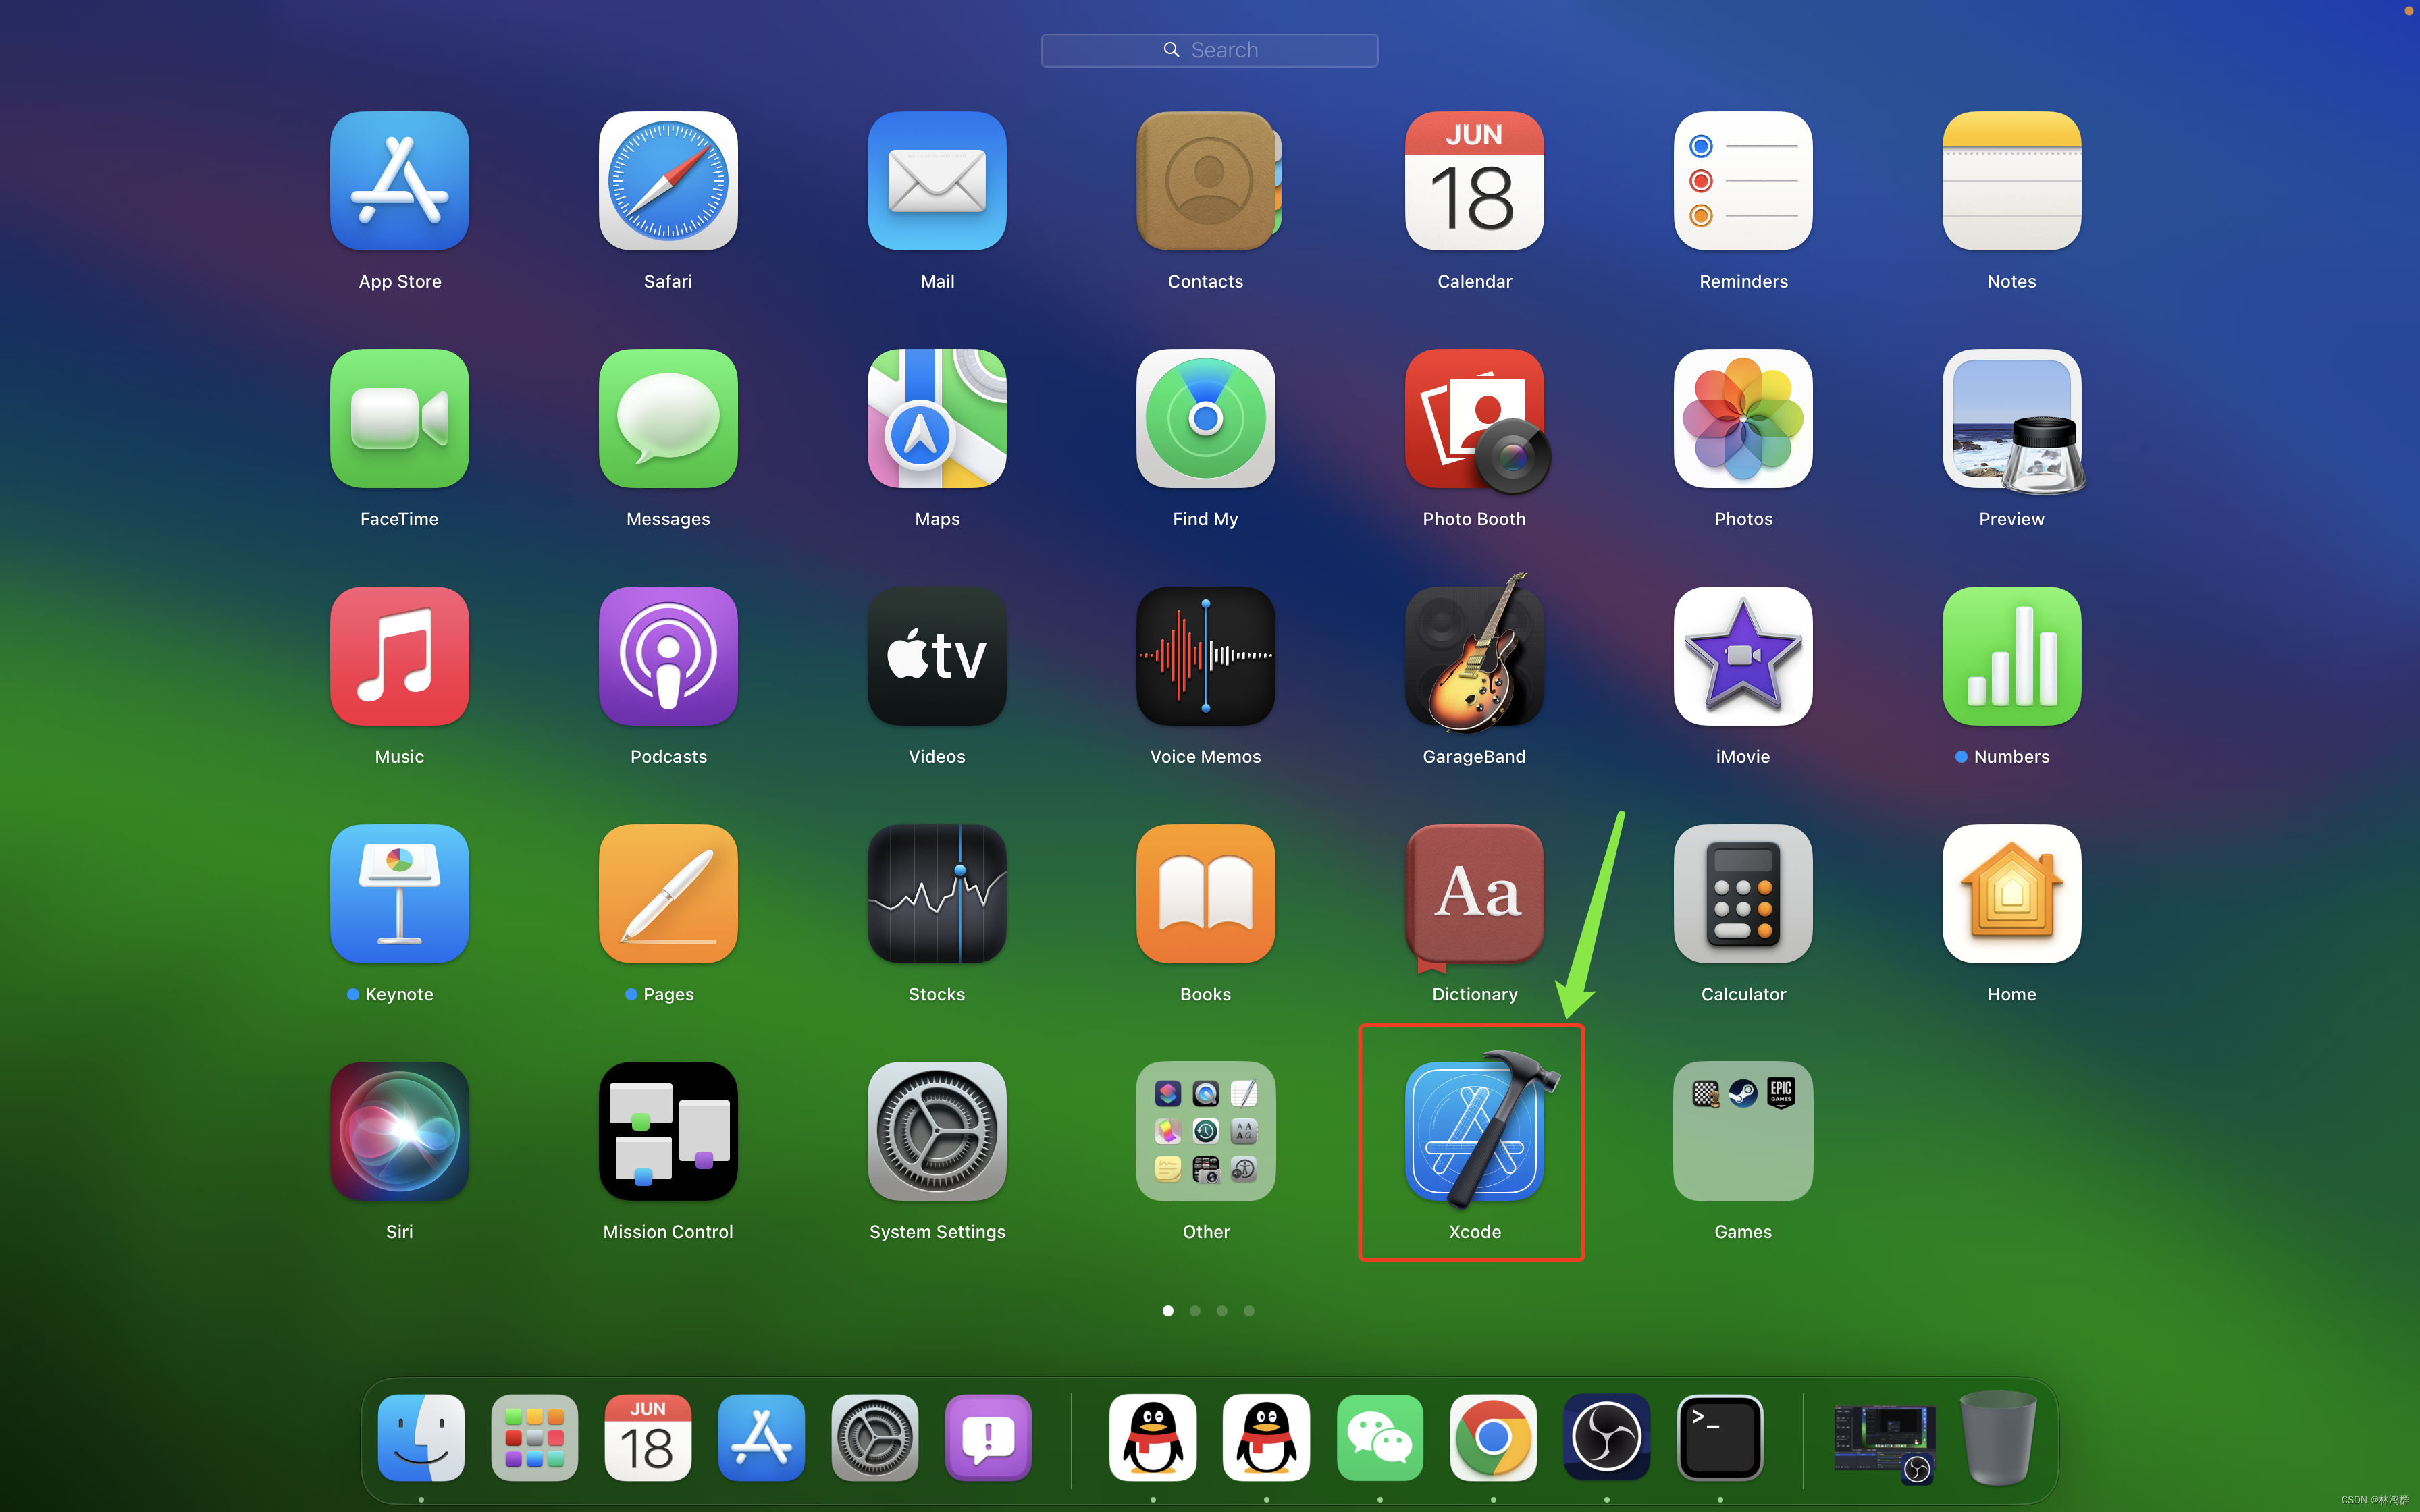Open the Home app
This screenshot has width=2420, height=1512.
[x=2011, y=893]
